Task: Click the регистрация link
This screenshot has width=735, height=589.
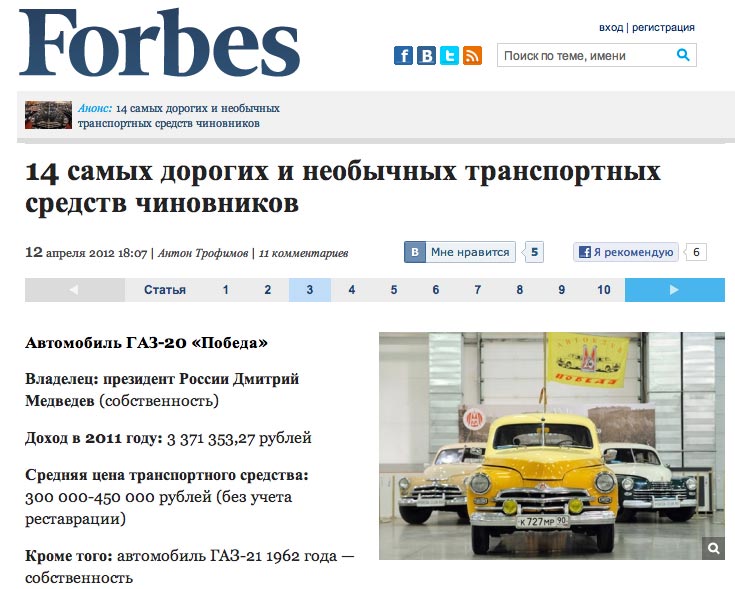Action: coord(663,27)
